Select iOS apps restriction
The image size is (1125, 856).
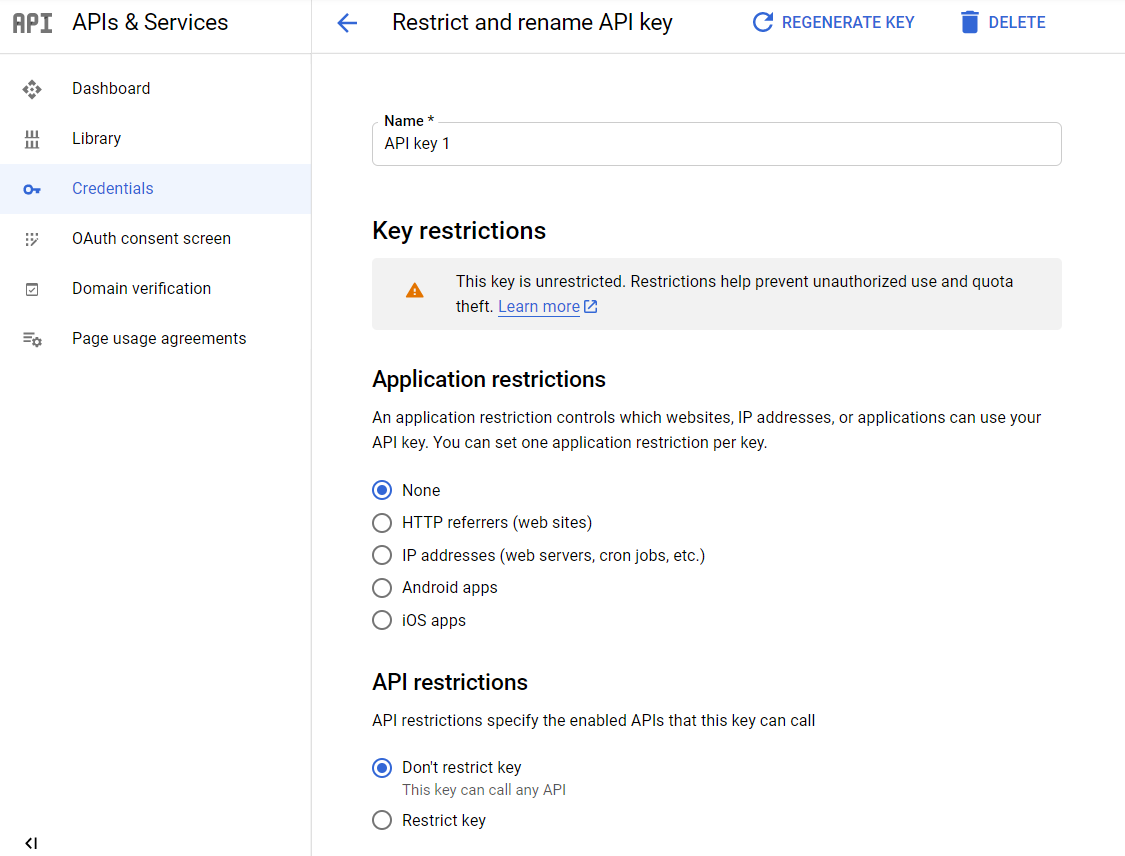pyautogui.click(x=382, y=620)
